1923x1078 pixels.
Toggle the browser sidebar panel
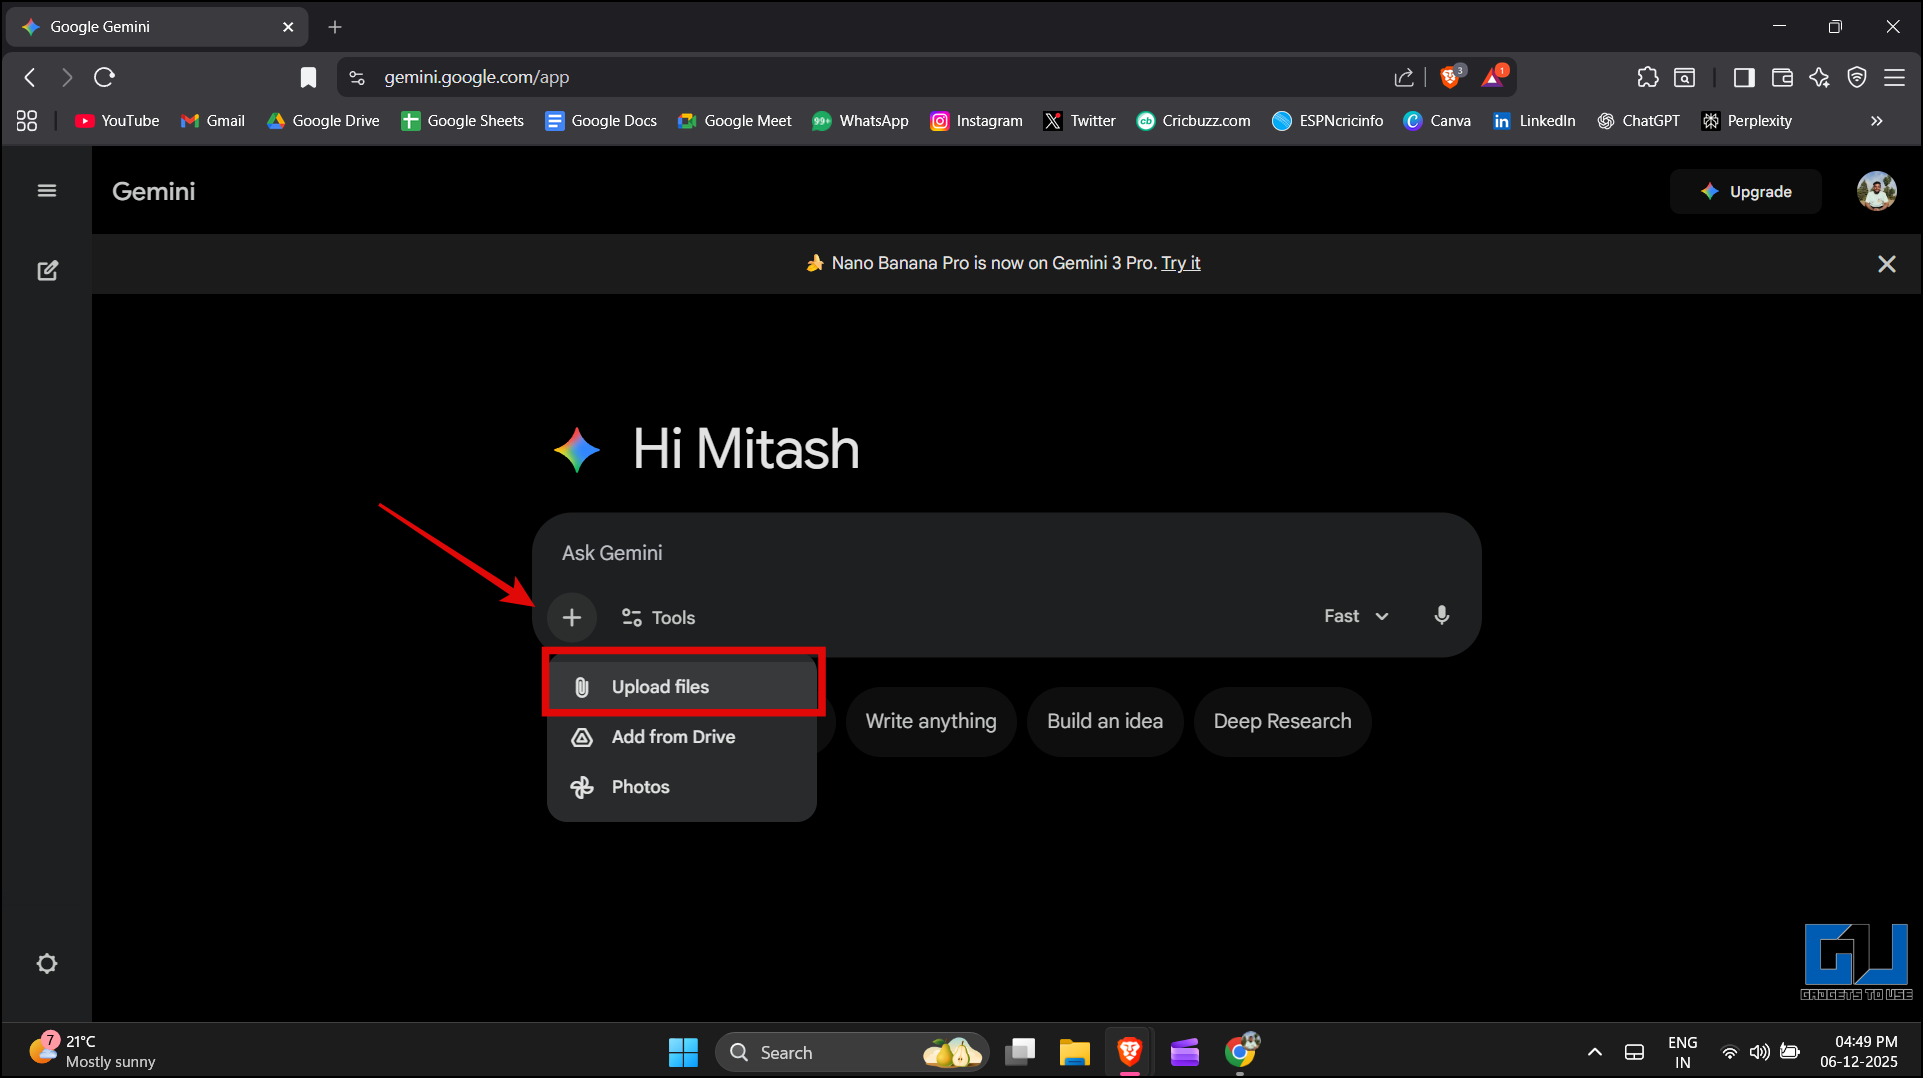1744,77
